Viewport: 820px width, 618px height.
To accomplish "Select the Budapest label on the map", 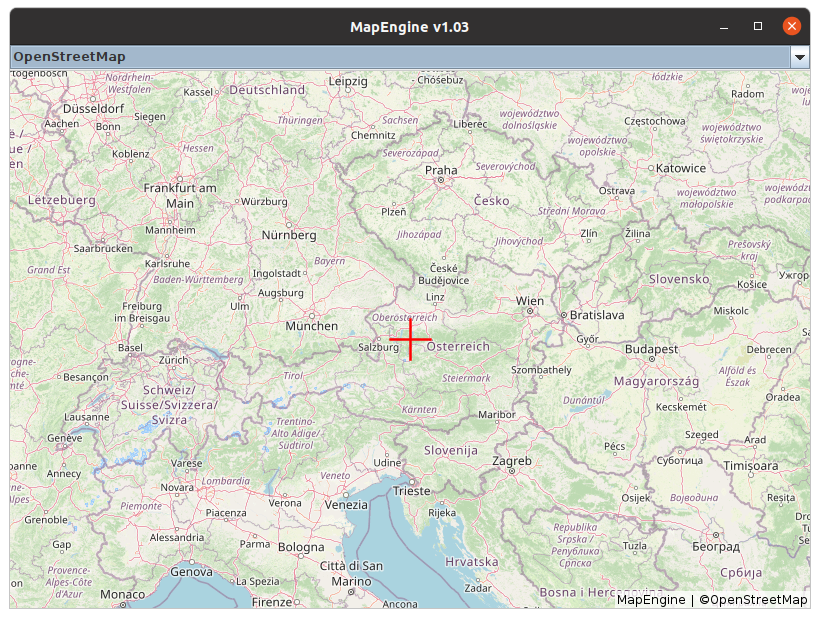I will 651,350.
